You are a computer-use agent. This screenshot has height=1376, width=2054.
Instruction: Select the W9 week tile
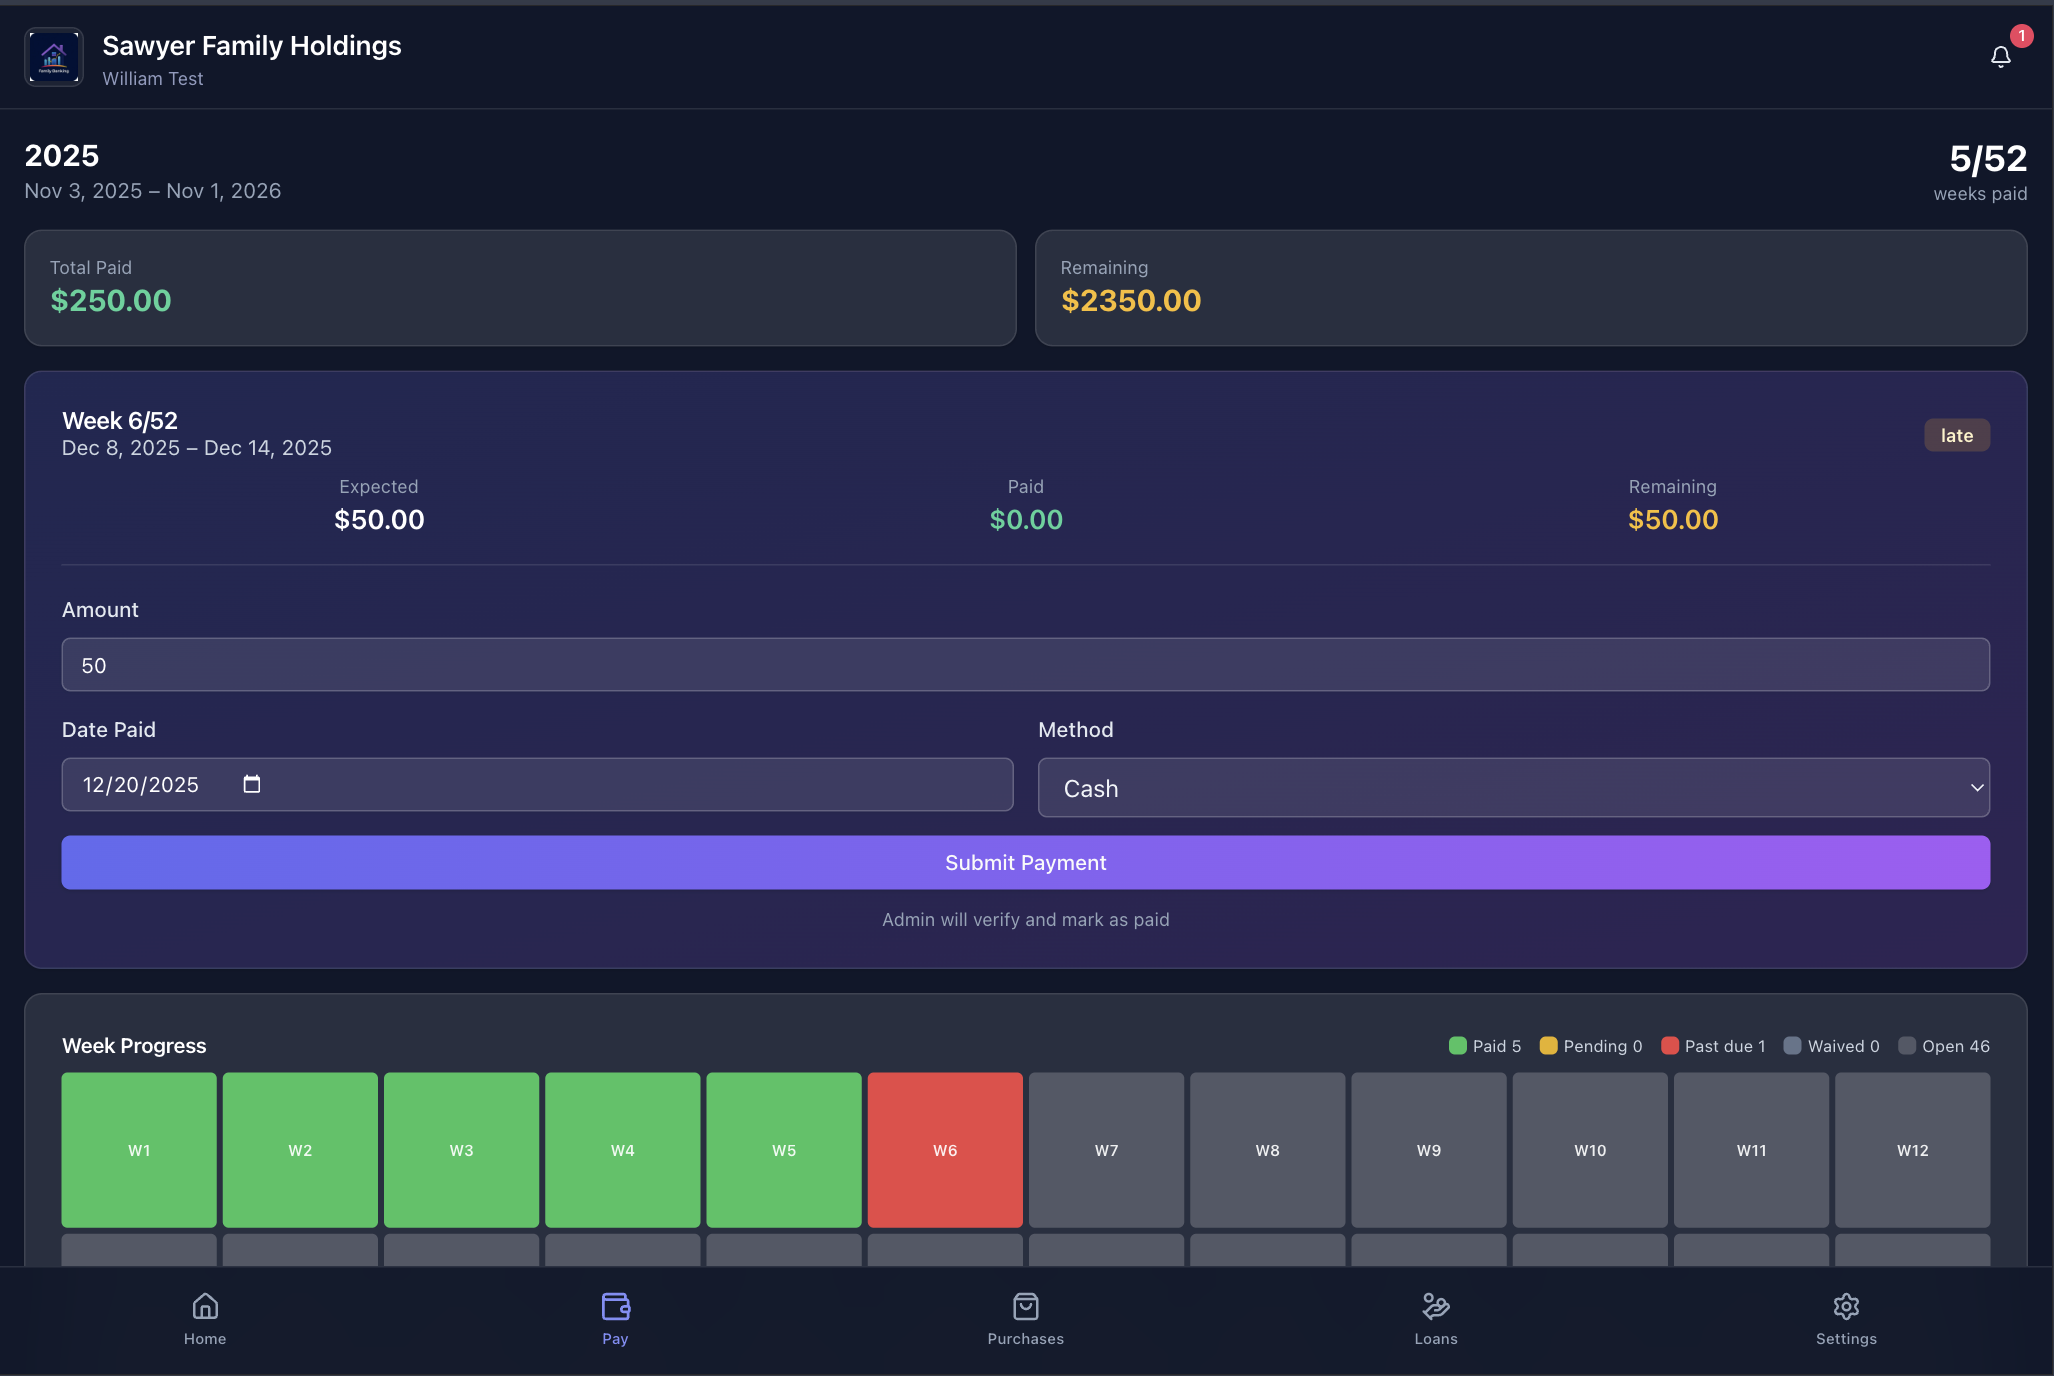tap(1429, 1150)
